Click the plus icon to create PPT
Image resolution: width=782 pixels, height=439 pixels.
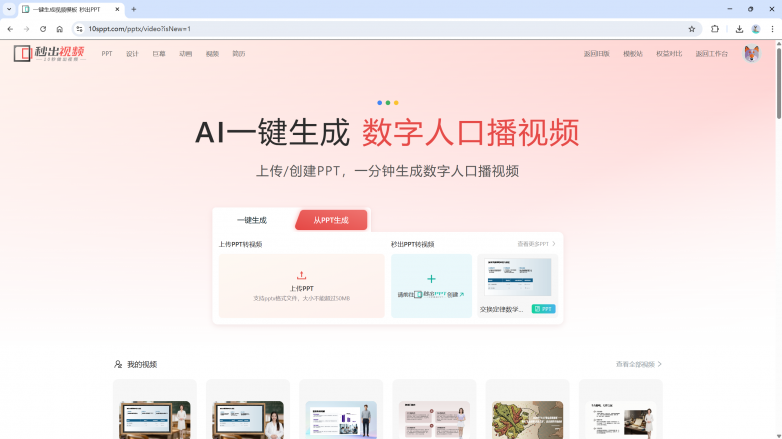pos(431,279)
